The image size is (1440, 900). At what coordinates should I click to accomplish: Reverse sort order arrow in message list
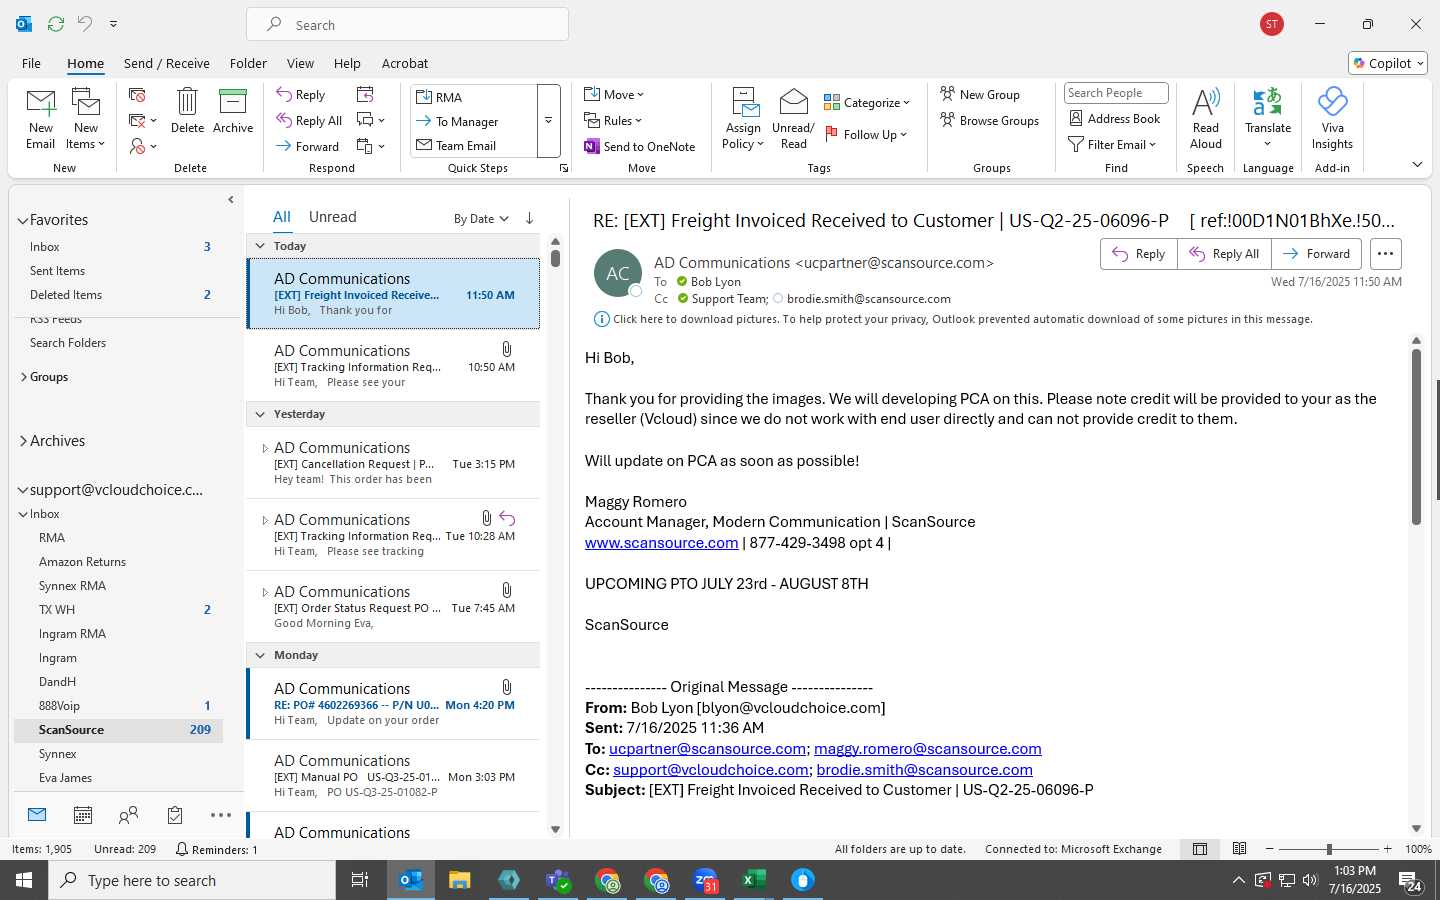click(x=529, y=218)
